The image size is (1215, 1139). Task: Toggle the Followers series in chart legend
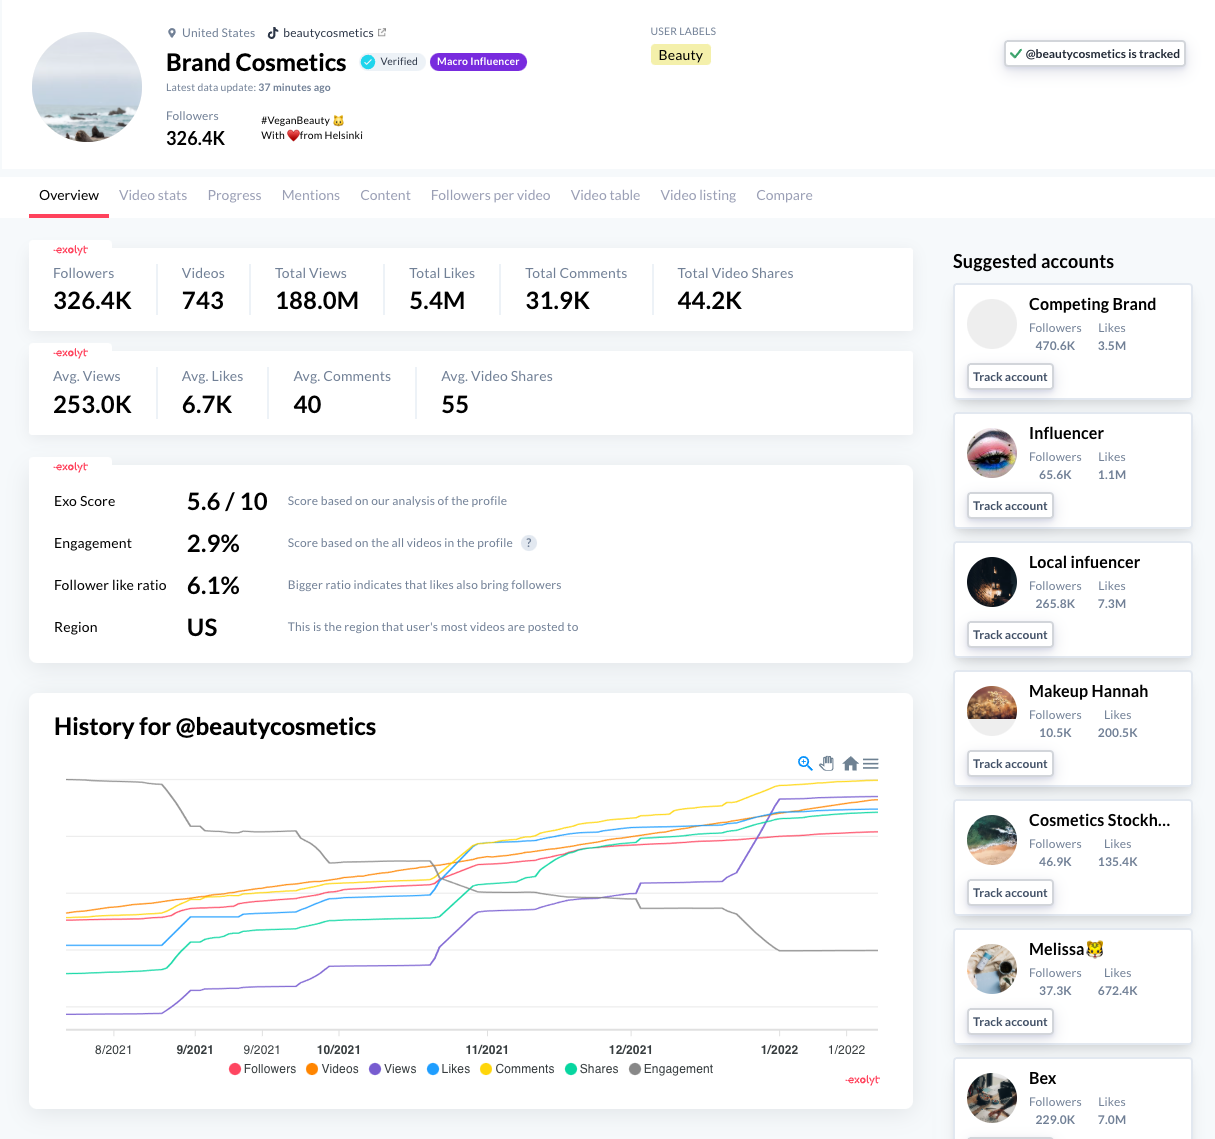click(262, 1069)
